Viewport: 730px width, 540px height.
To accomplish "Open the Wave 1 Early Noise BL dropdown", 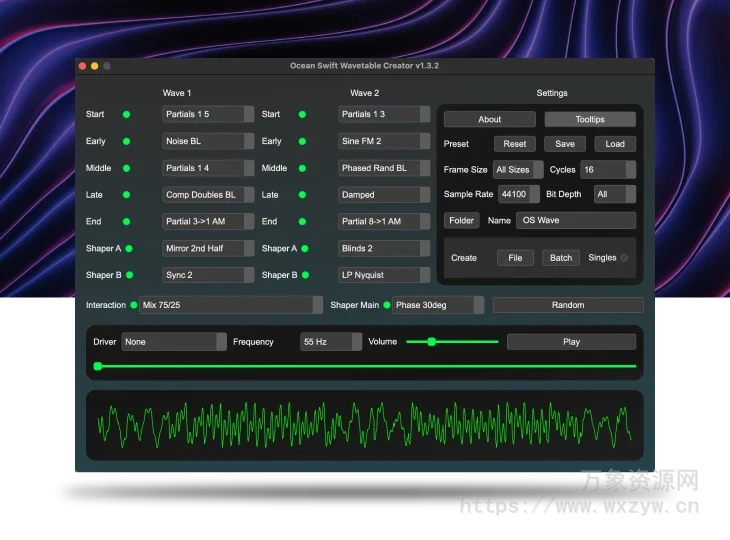I will (x=208, y=142).
